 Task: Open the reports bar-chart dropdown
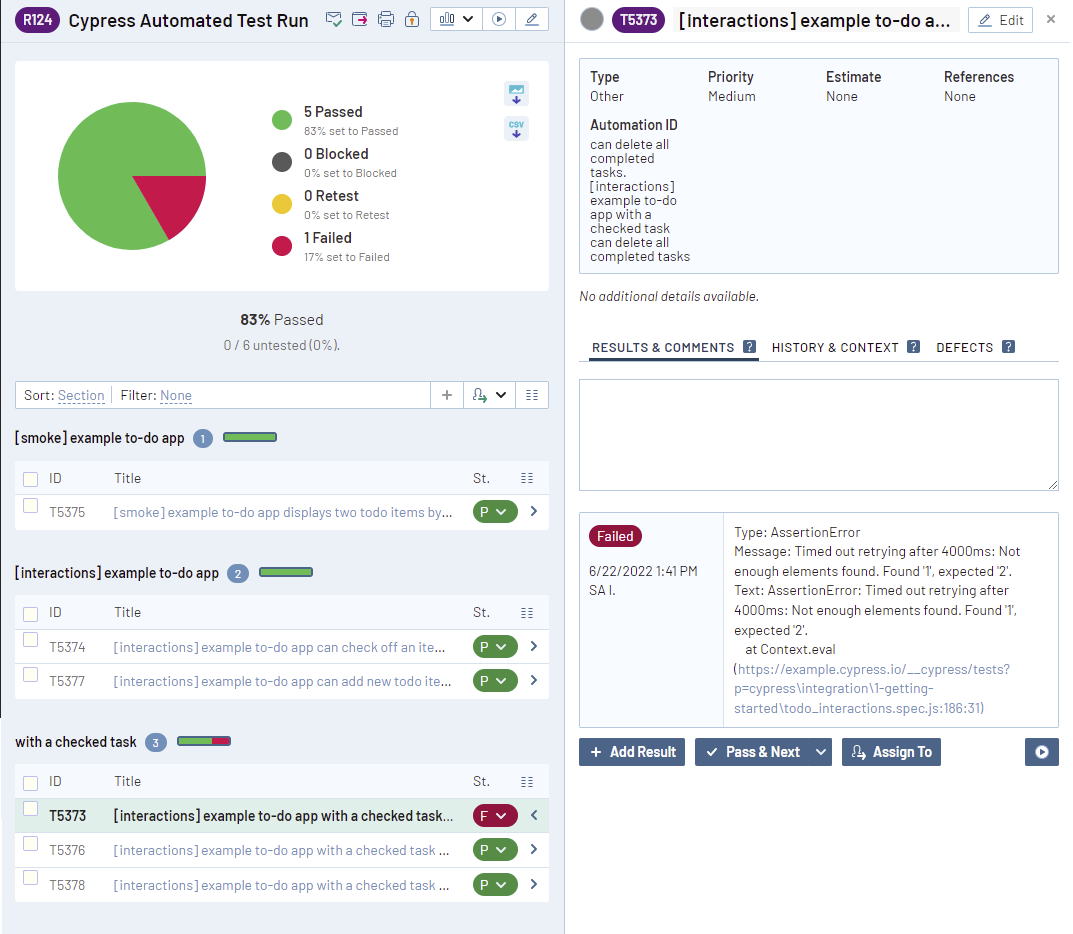(x=456, y=19)
